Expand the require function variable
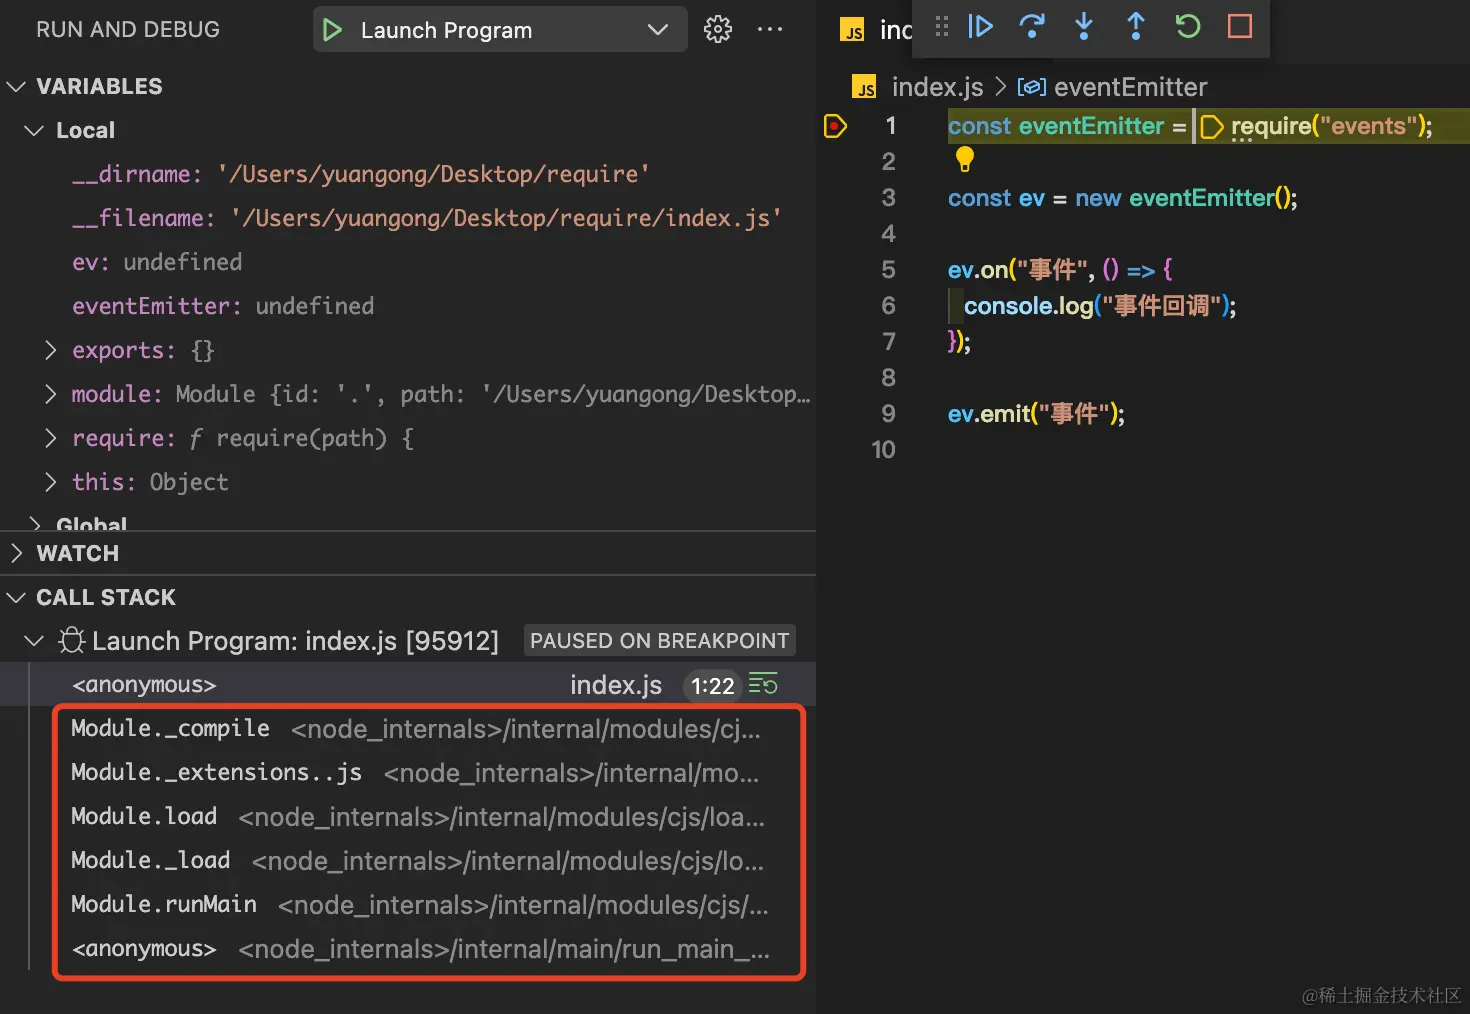This screenshot has height=1014, width=1470. pyautogui.click(x=51, y=438)
